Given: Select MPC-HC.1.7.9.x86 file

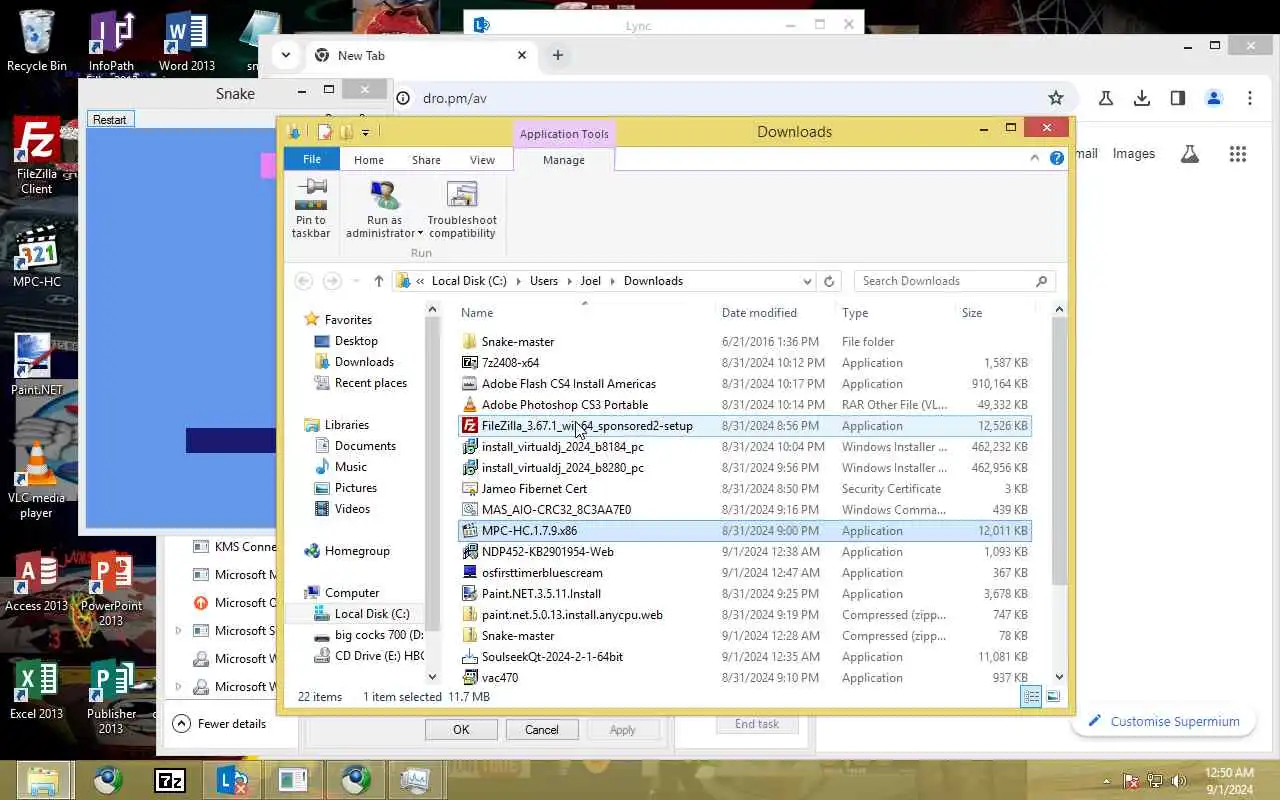Looking at the screenshot, I should tap(745, 531).
